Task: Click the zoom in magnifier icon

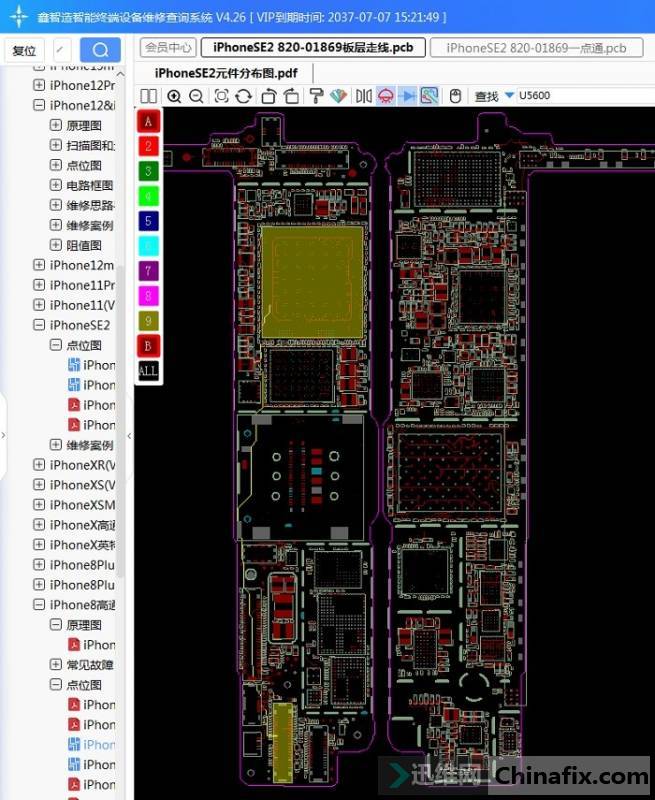Action: click(174, 96)
